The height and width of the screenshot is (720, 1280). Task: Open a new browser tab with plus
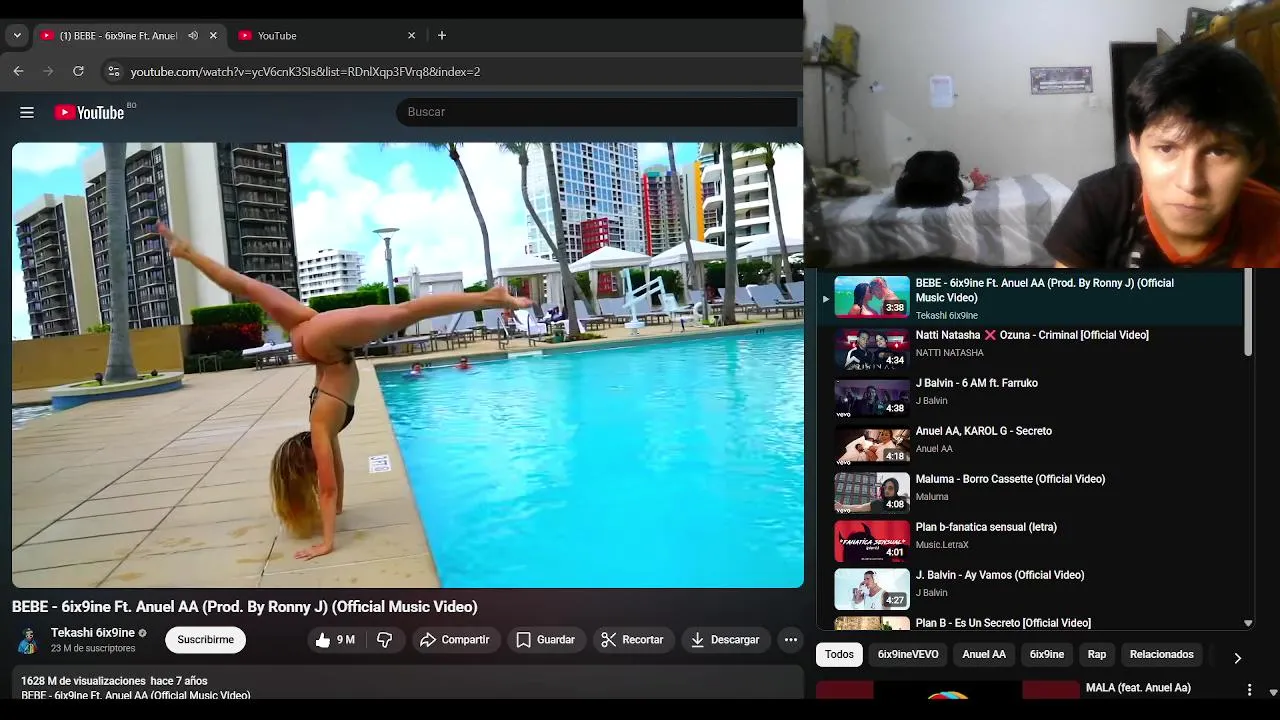(442, 35)
